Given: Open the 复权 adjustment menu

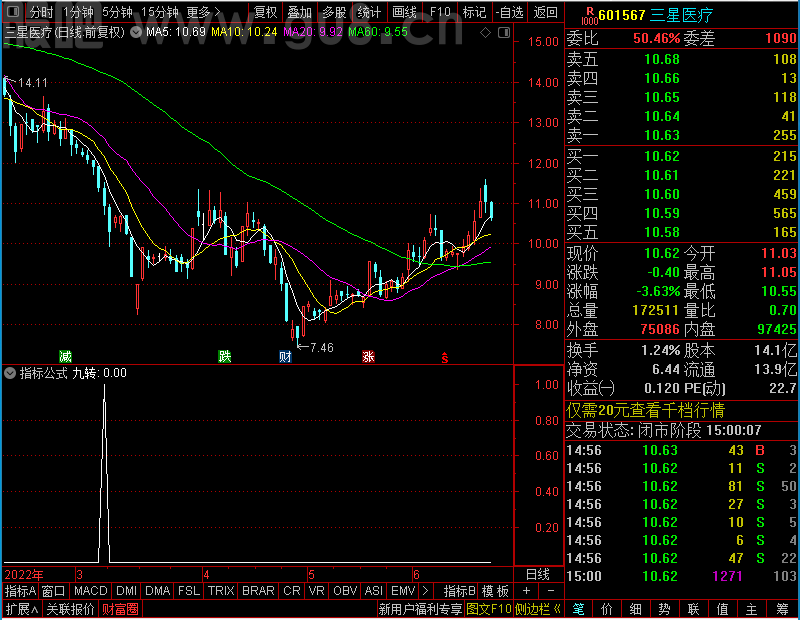Looking at the screenshot, I should 266,12.
